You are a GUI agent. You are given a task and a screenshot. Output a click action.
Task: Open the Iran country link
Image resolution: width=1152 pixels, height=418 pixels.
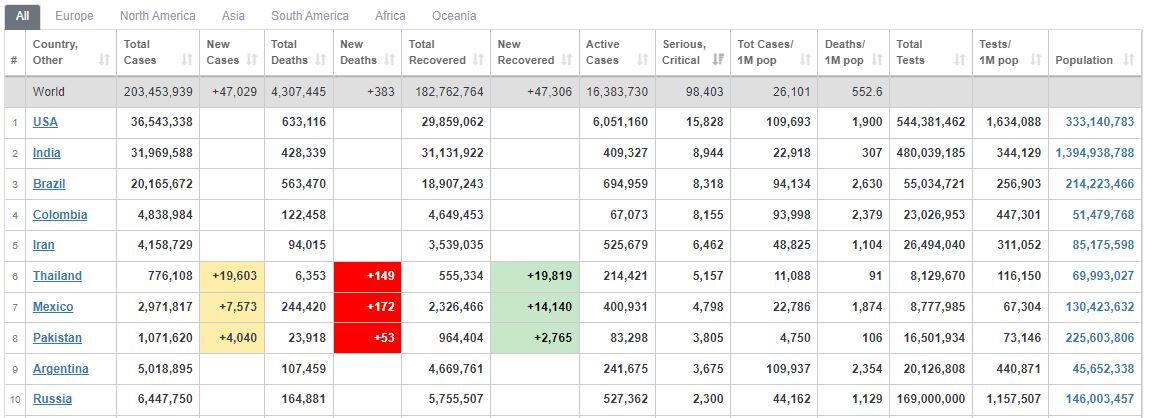(43, 245)
